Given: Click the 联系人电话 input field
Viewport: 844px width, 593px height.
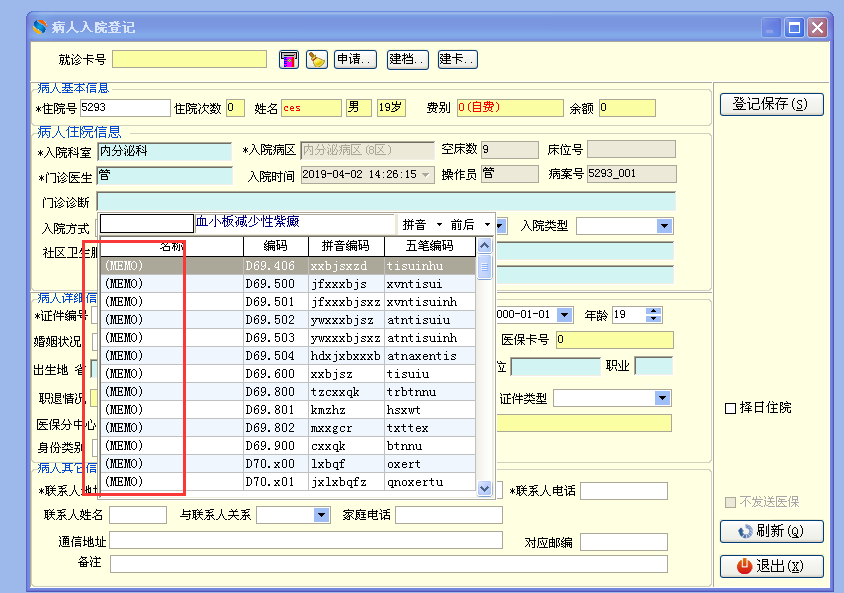Looking at the screenshot, I should coord(624,491).
